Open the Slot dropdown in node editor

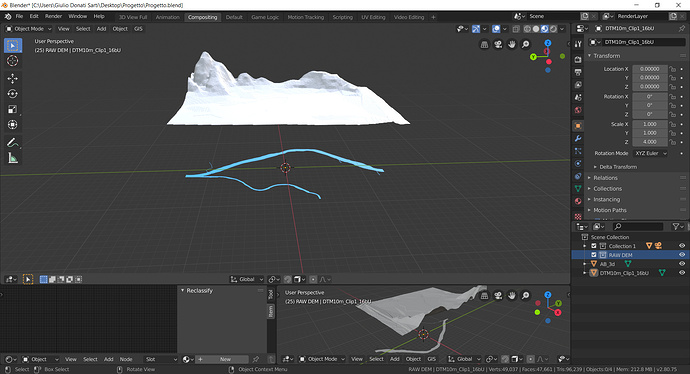coord(161,359)
